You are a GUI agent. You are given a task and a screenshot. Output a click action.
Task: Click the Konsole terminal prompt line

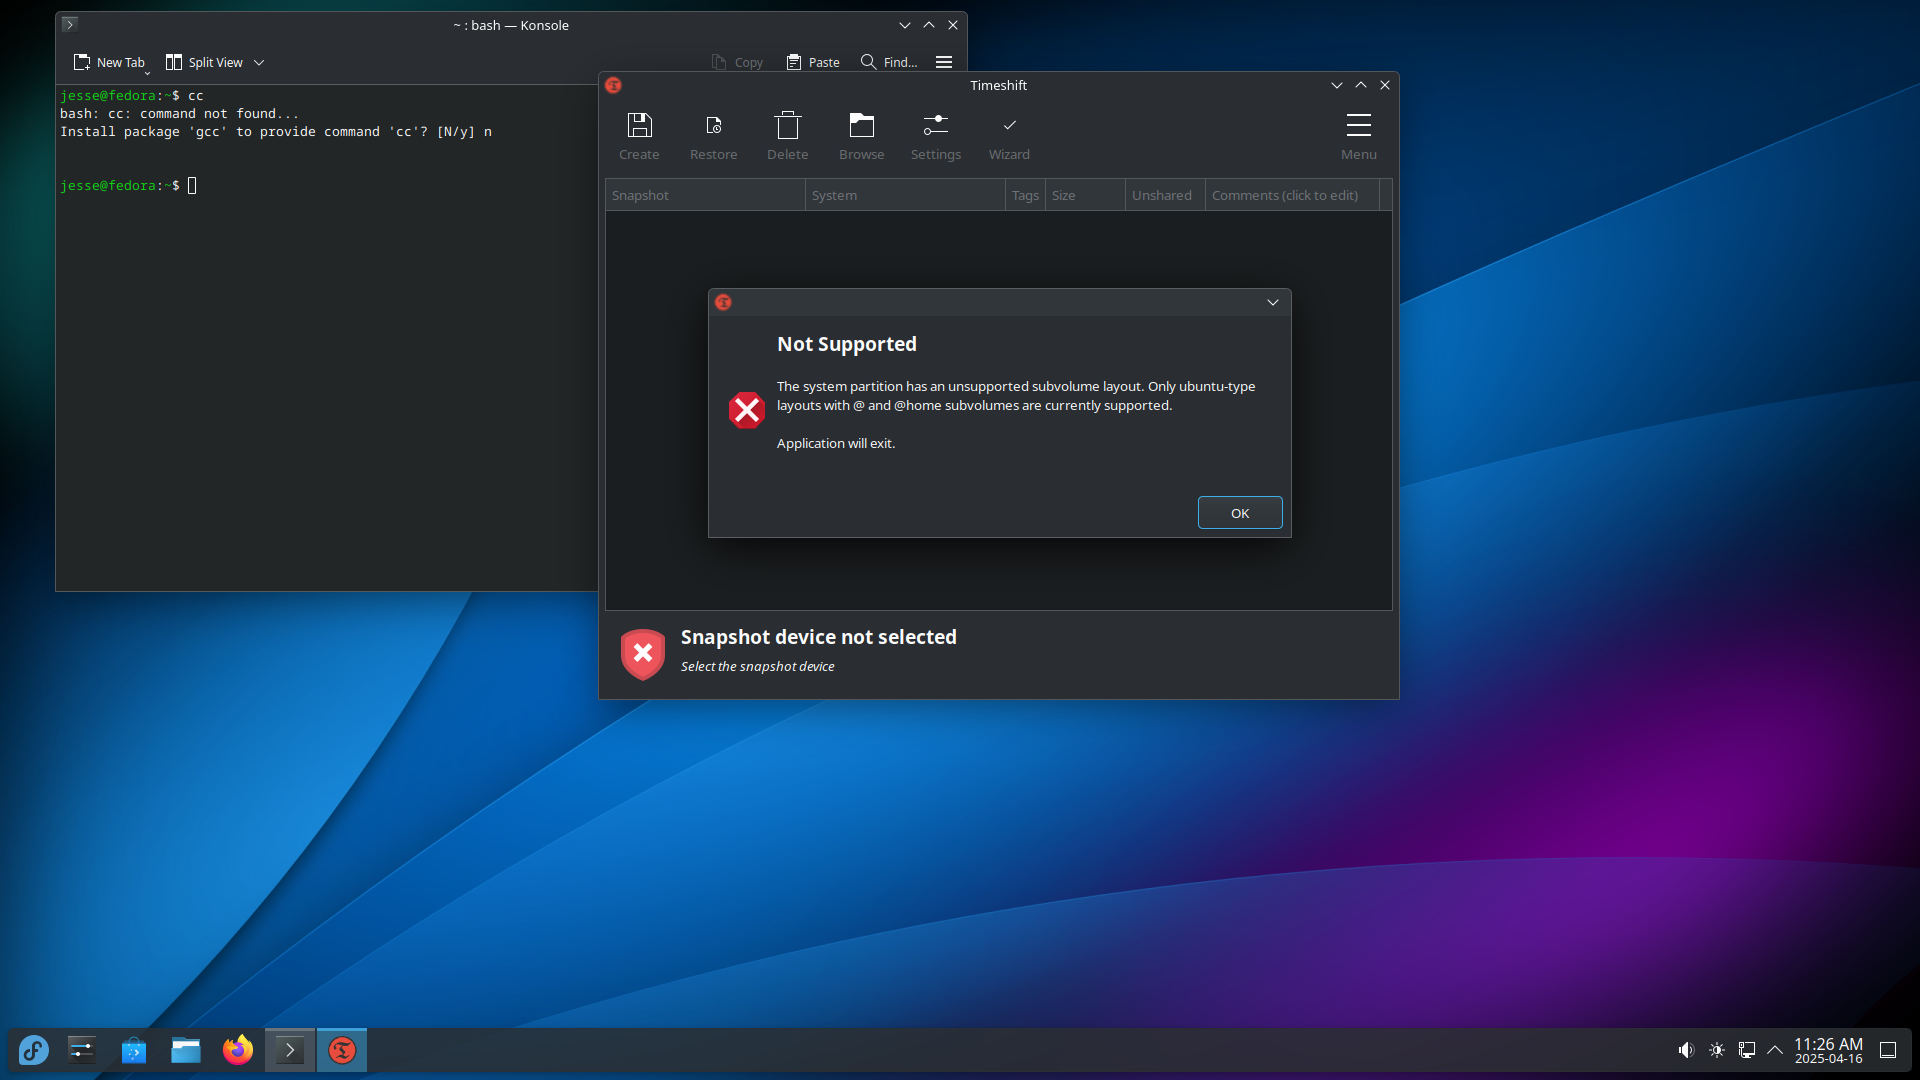(x=128, y=185)
